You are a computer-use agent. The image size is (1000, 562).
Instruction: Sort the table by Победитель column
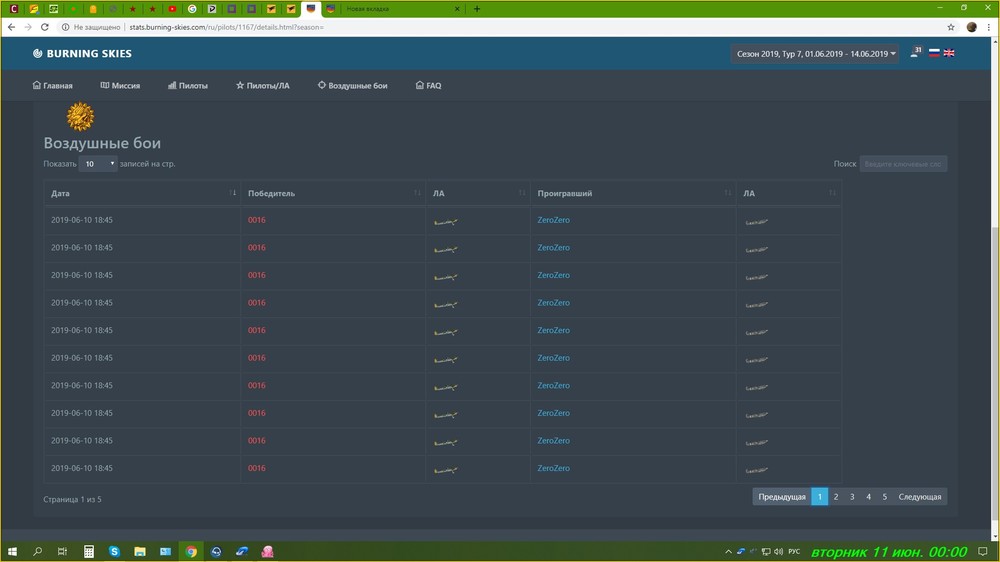[334, 193]
